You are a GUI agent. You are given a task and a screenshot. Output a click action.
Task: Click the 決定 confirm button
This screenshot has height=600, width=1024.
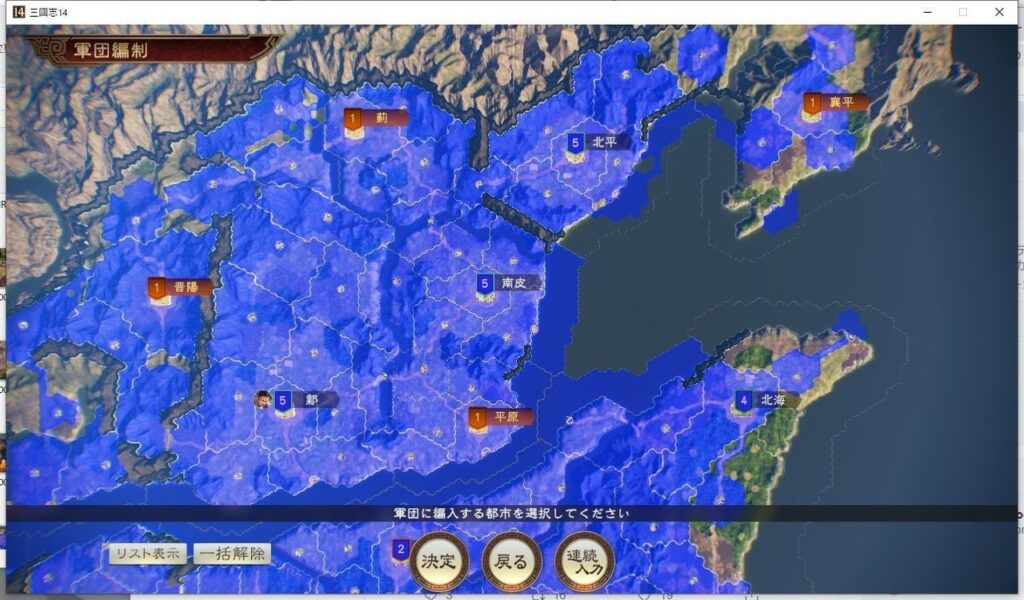(x=439, y=561)
